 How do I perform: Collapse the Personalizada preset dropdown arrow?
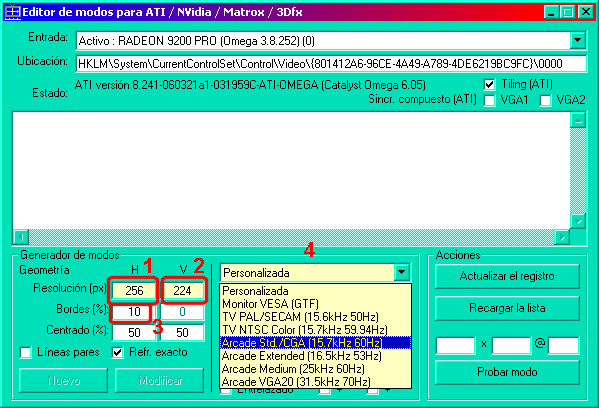tap(401, 273)
